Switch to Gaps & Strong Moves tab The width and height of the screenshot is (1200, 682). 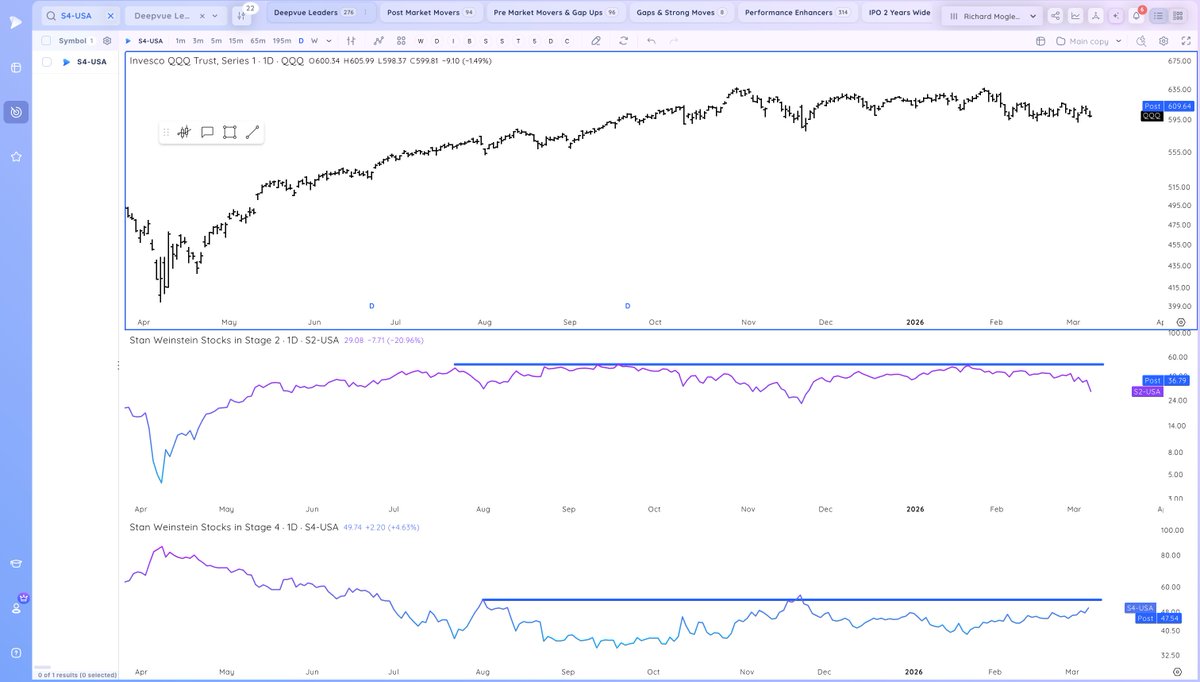click(x=681, y=13)
